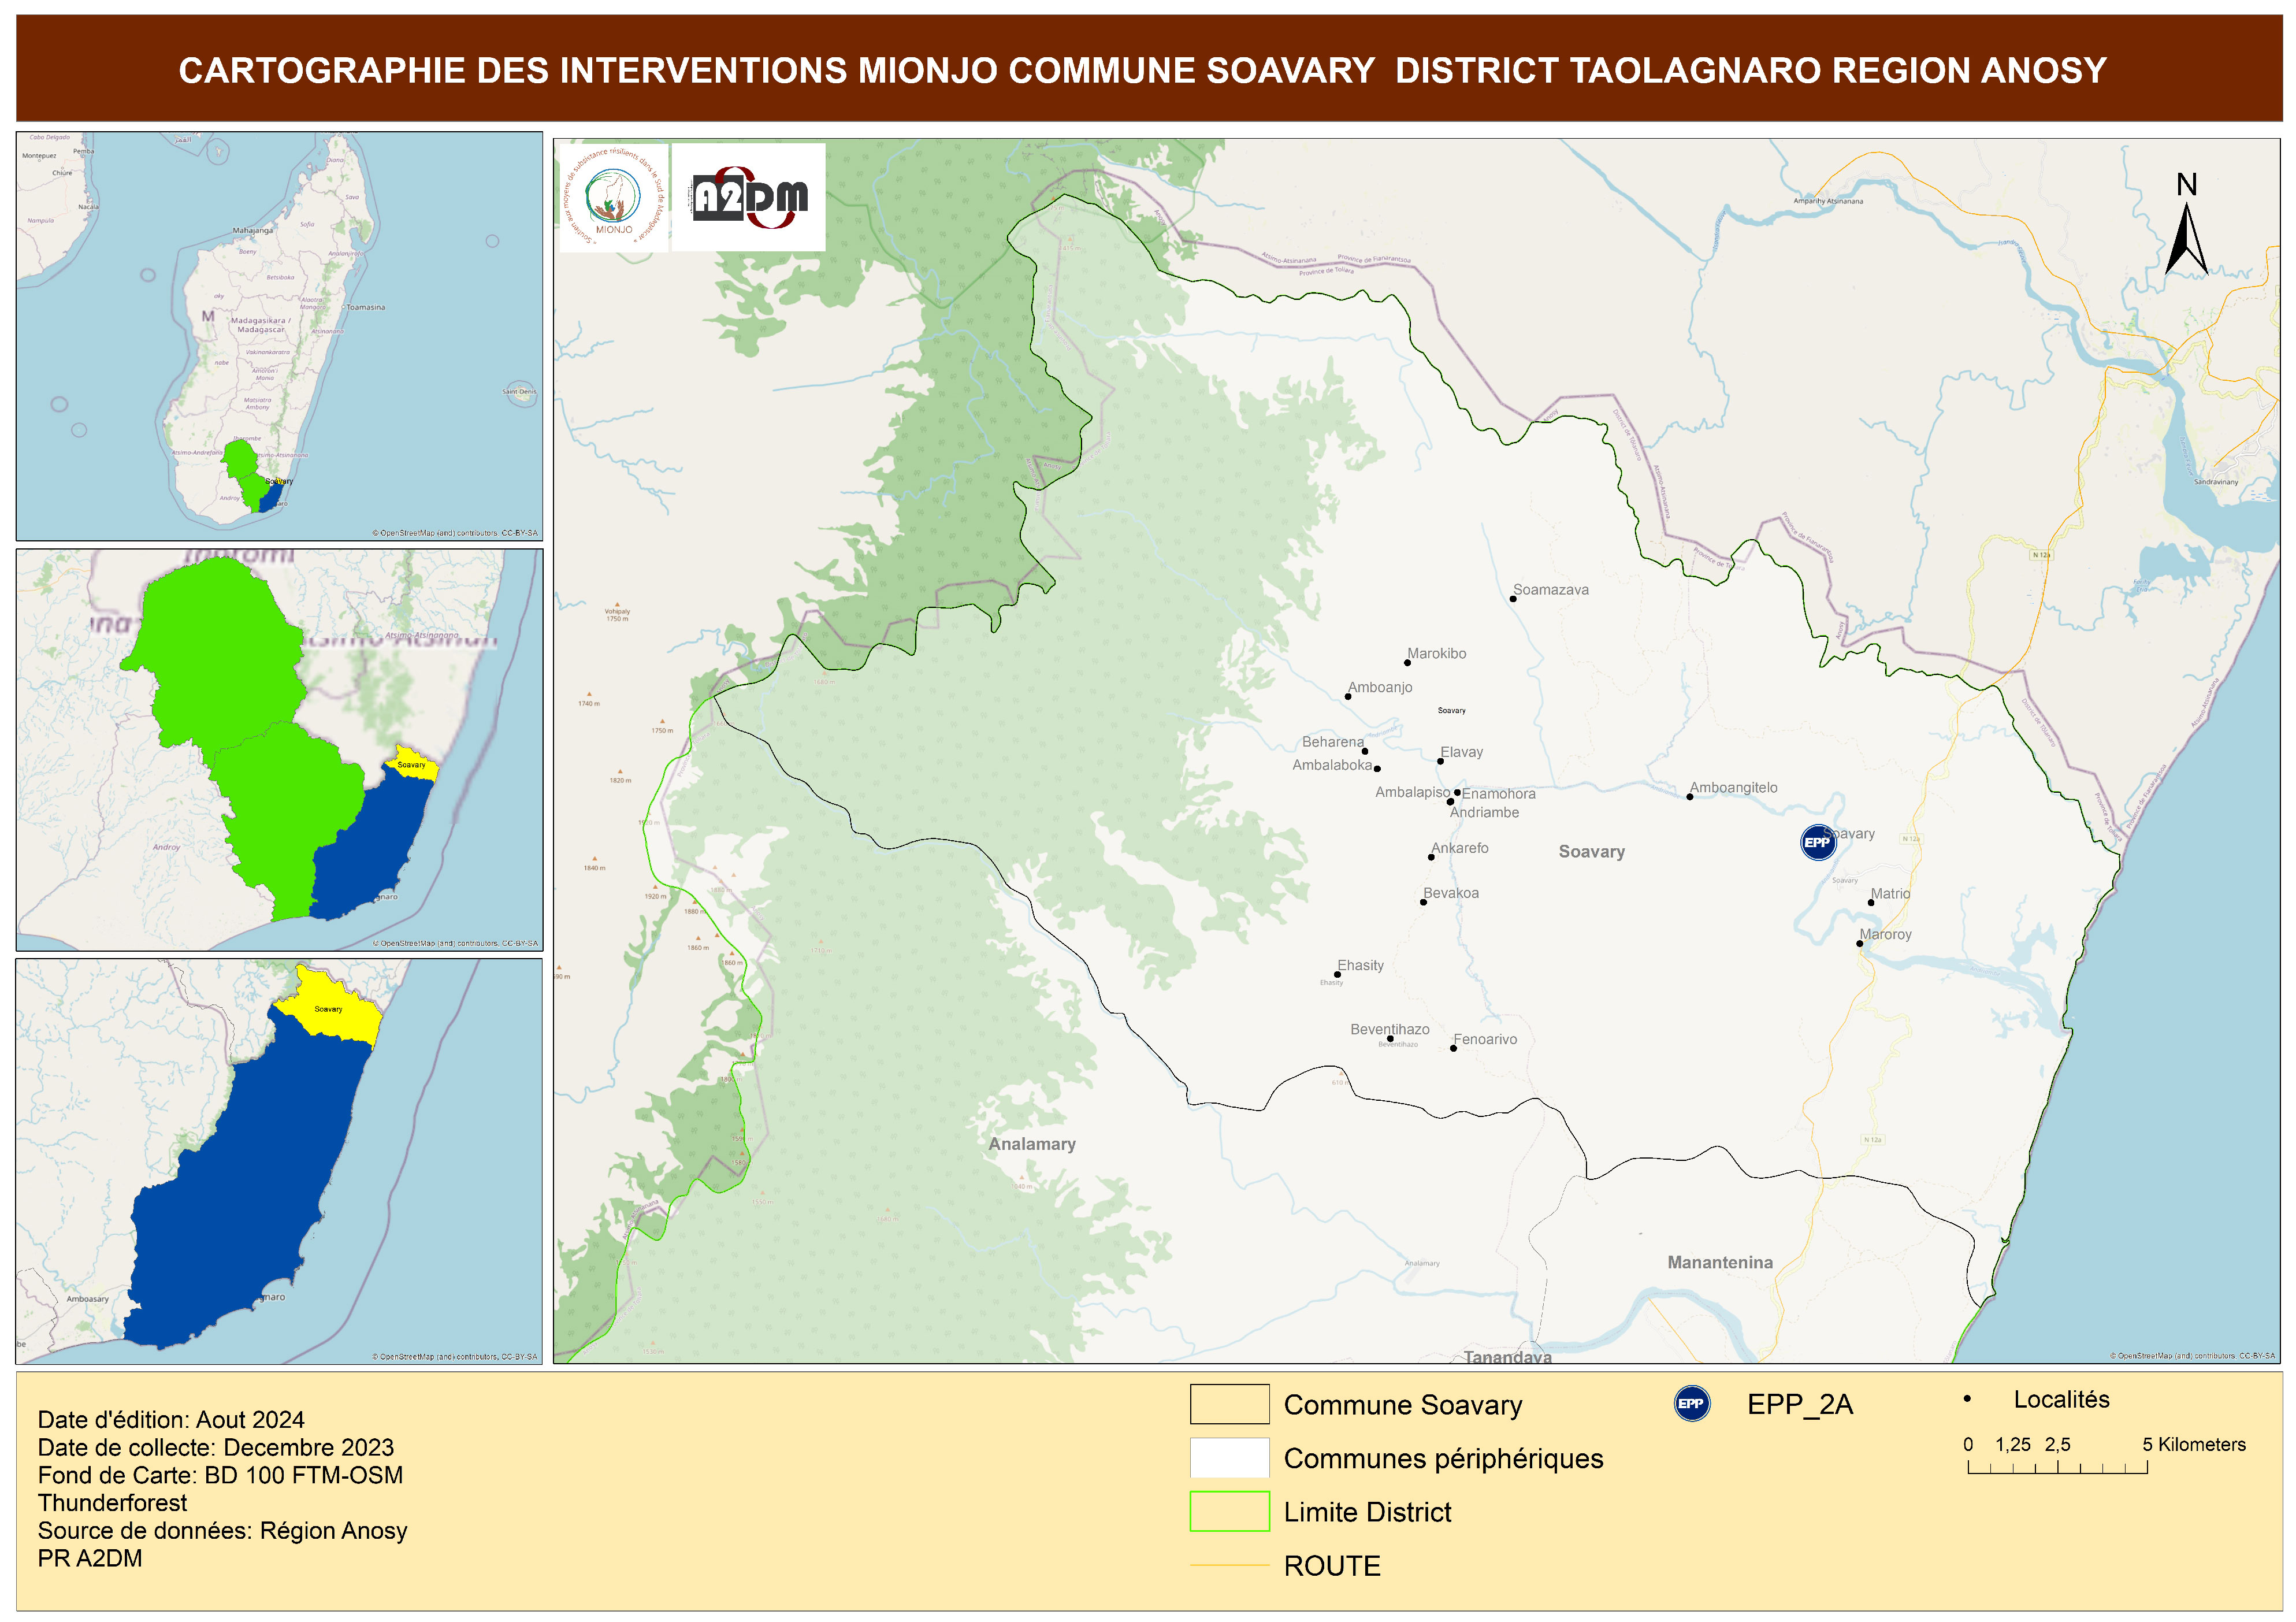Click the Commune Soavary legend swatch
Screen dimensions: 2296x1622
click(x=1229, y=1404)
